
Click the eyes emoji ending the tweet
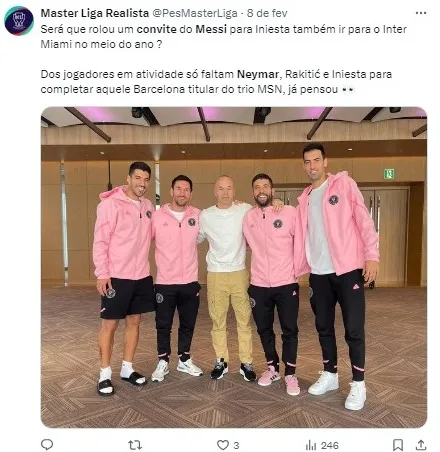(x=348, y=90)
